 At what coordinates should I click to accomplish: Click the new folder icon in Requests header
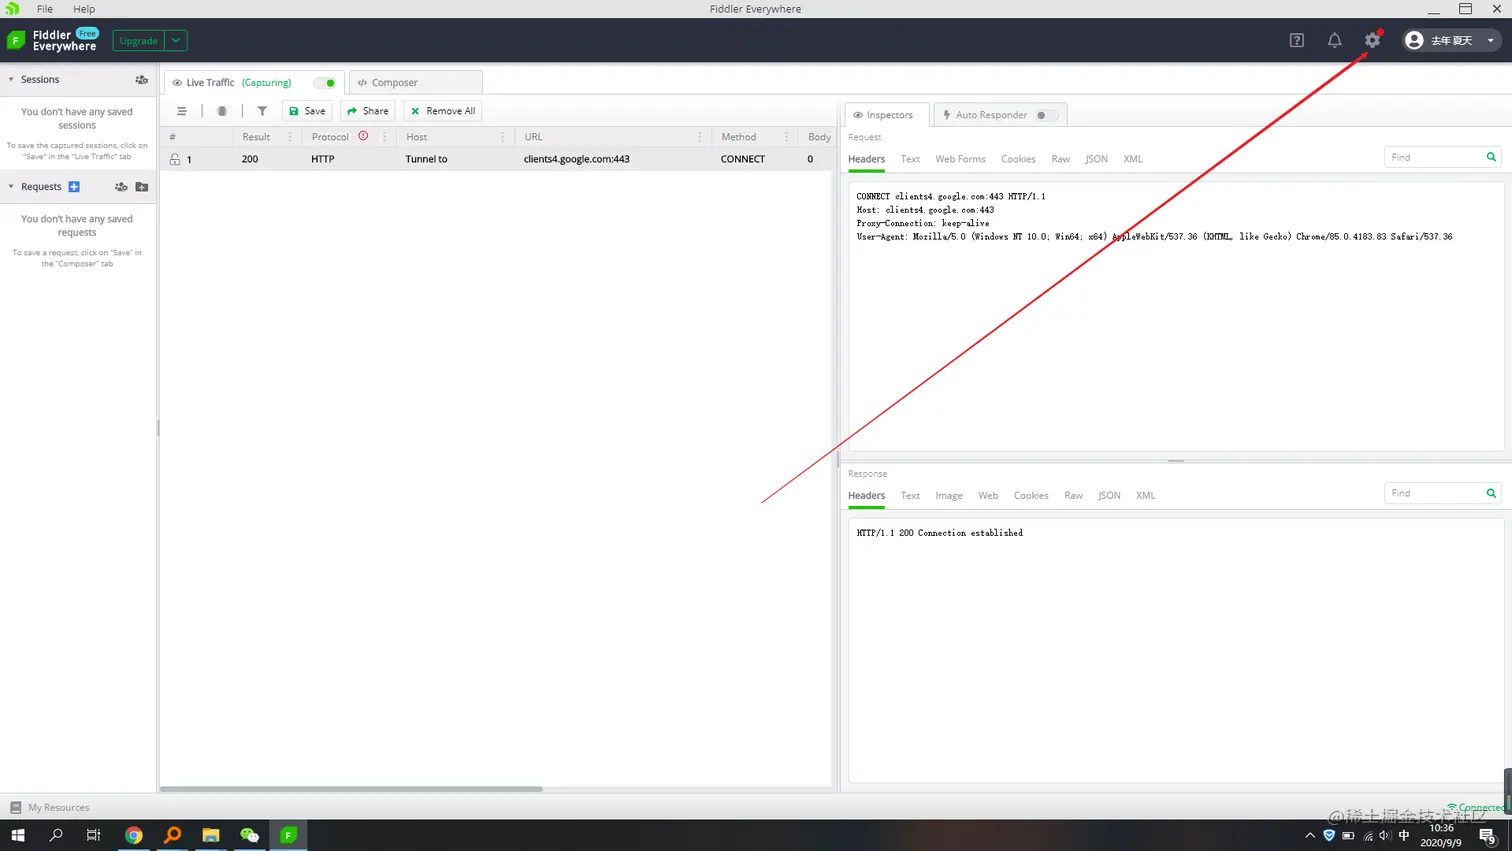coord(142,187)
